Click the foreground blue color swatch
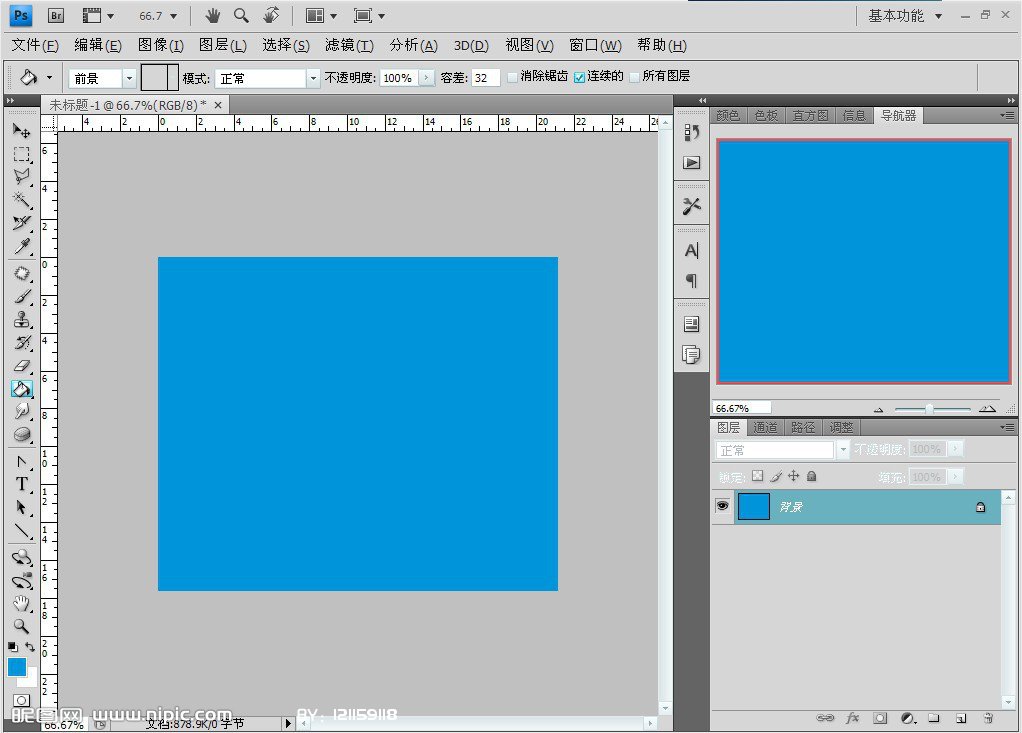Viewport: 1022px width, 733px height. pos(17,667)
